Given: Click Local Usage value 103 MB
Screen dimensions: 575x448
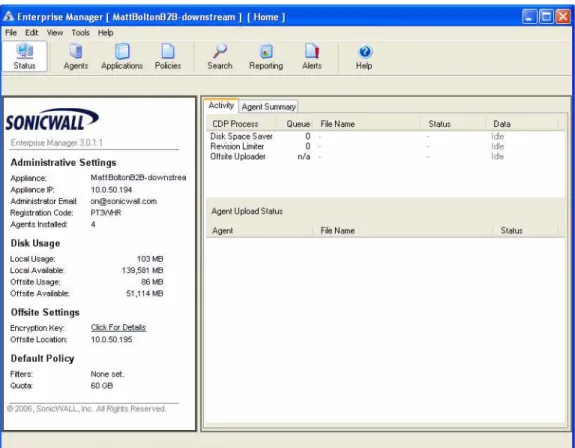Looking at the screenshot, I should (x=150, y=259).
